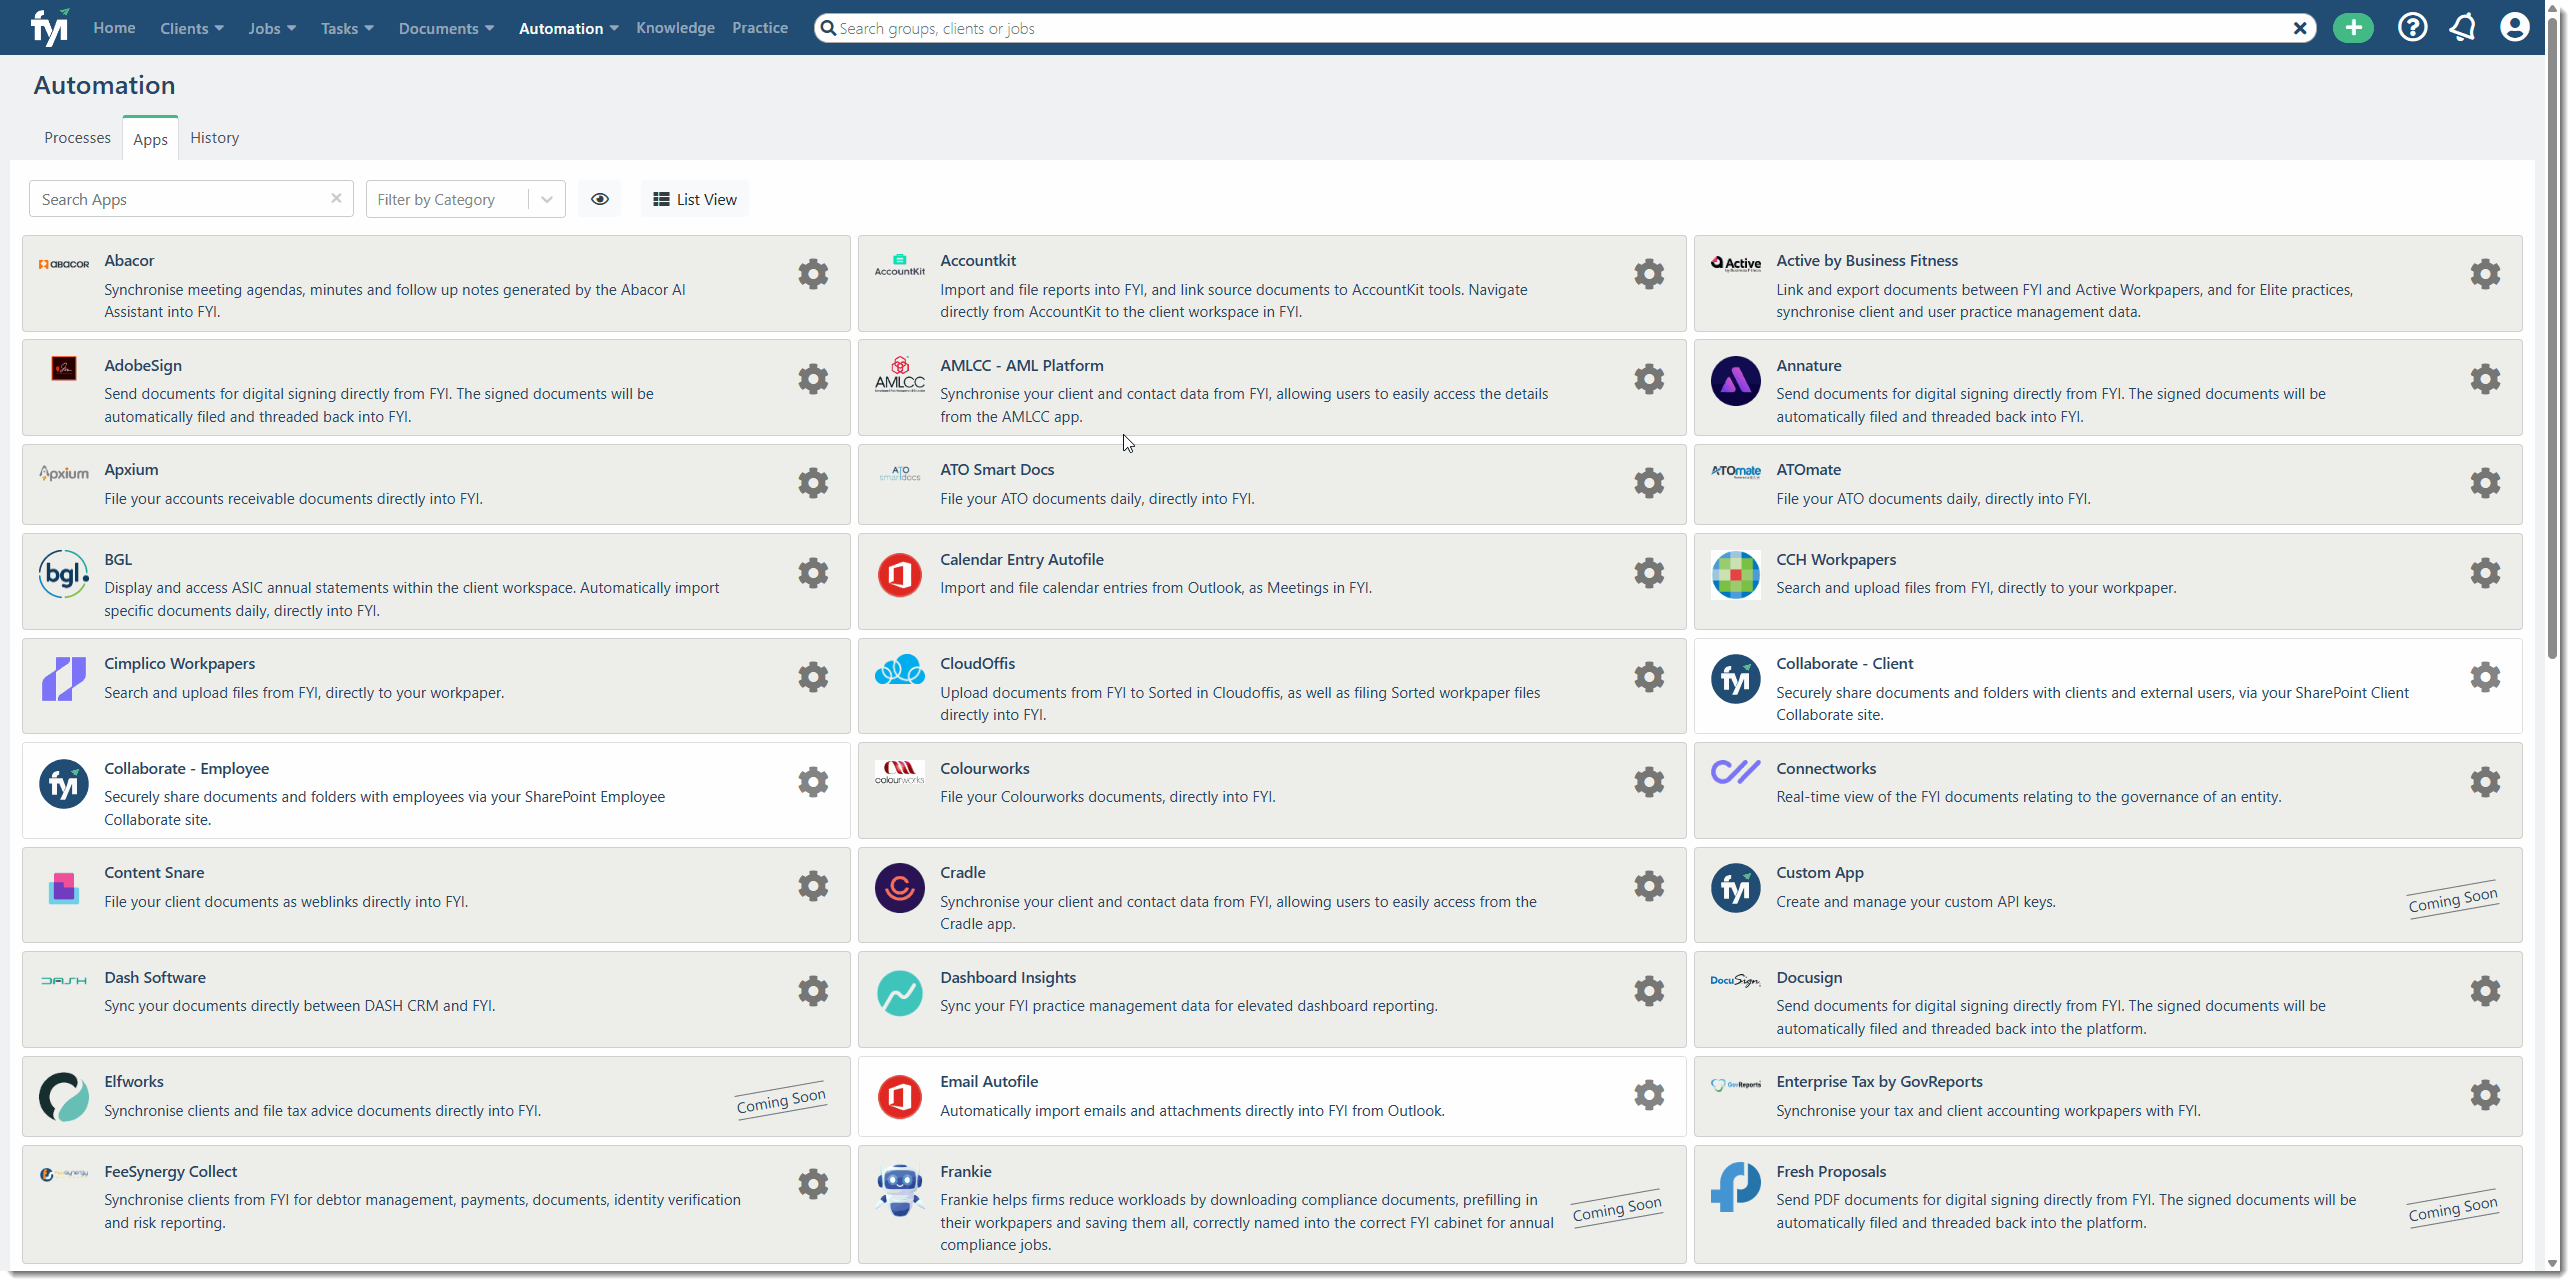The width and height of the screenshot is (2575, 1286).
Task: Open settings gear for Abacor app
Action: [x=813, y=274]
